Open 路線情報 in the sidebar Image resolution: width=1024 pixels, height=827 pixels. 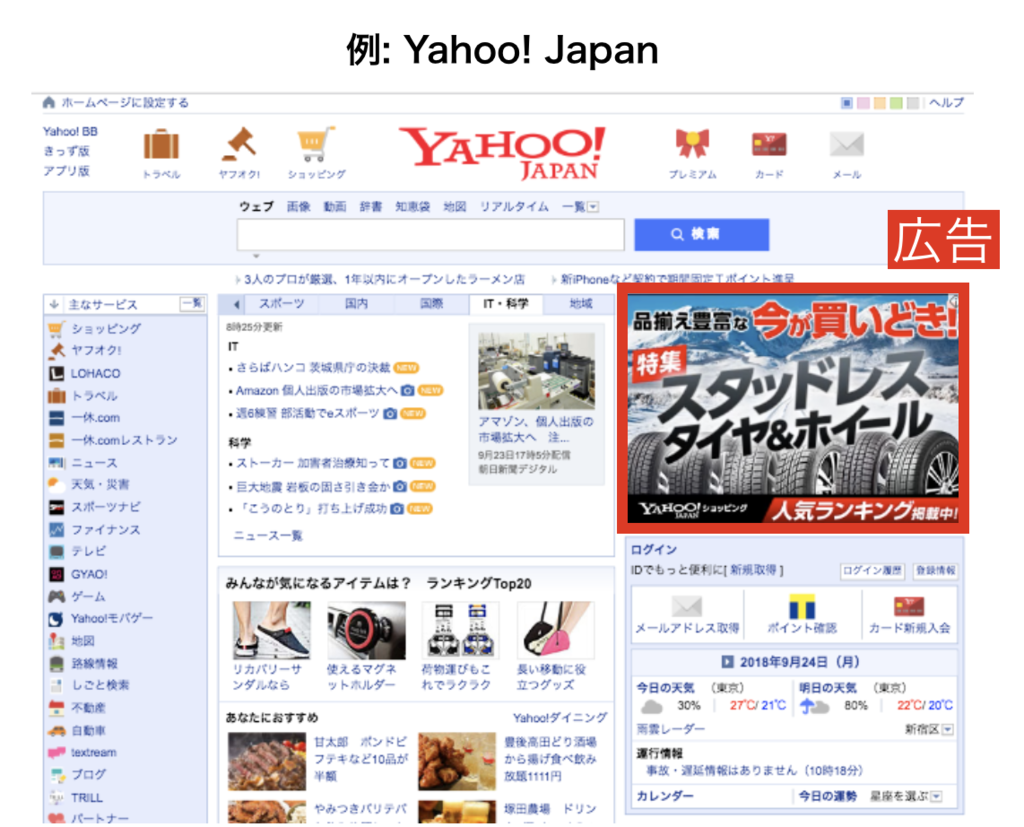pos(94,664)
